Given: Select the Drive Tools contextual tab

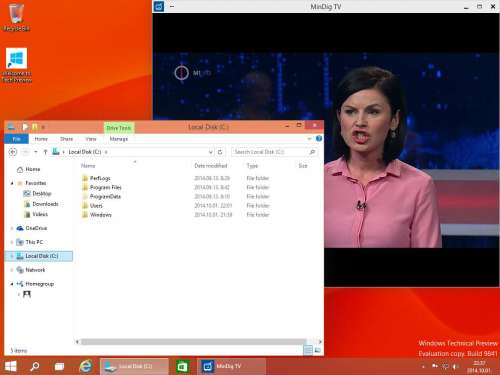Looking at the screenshot, I should [119, 128].
